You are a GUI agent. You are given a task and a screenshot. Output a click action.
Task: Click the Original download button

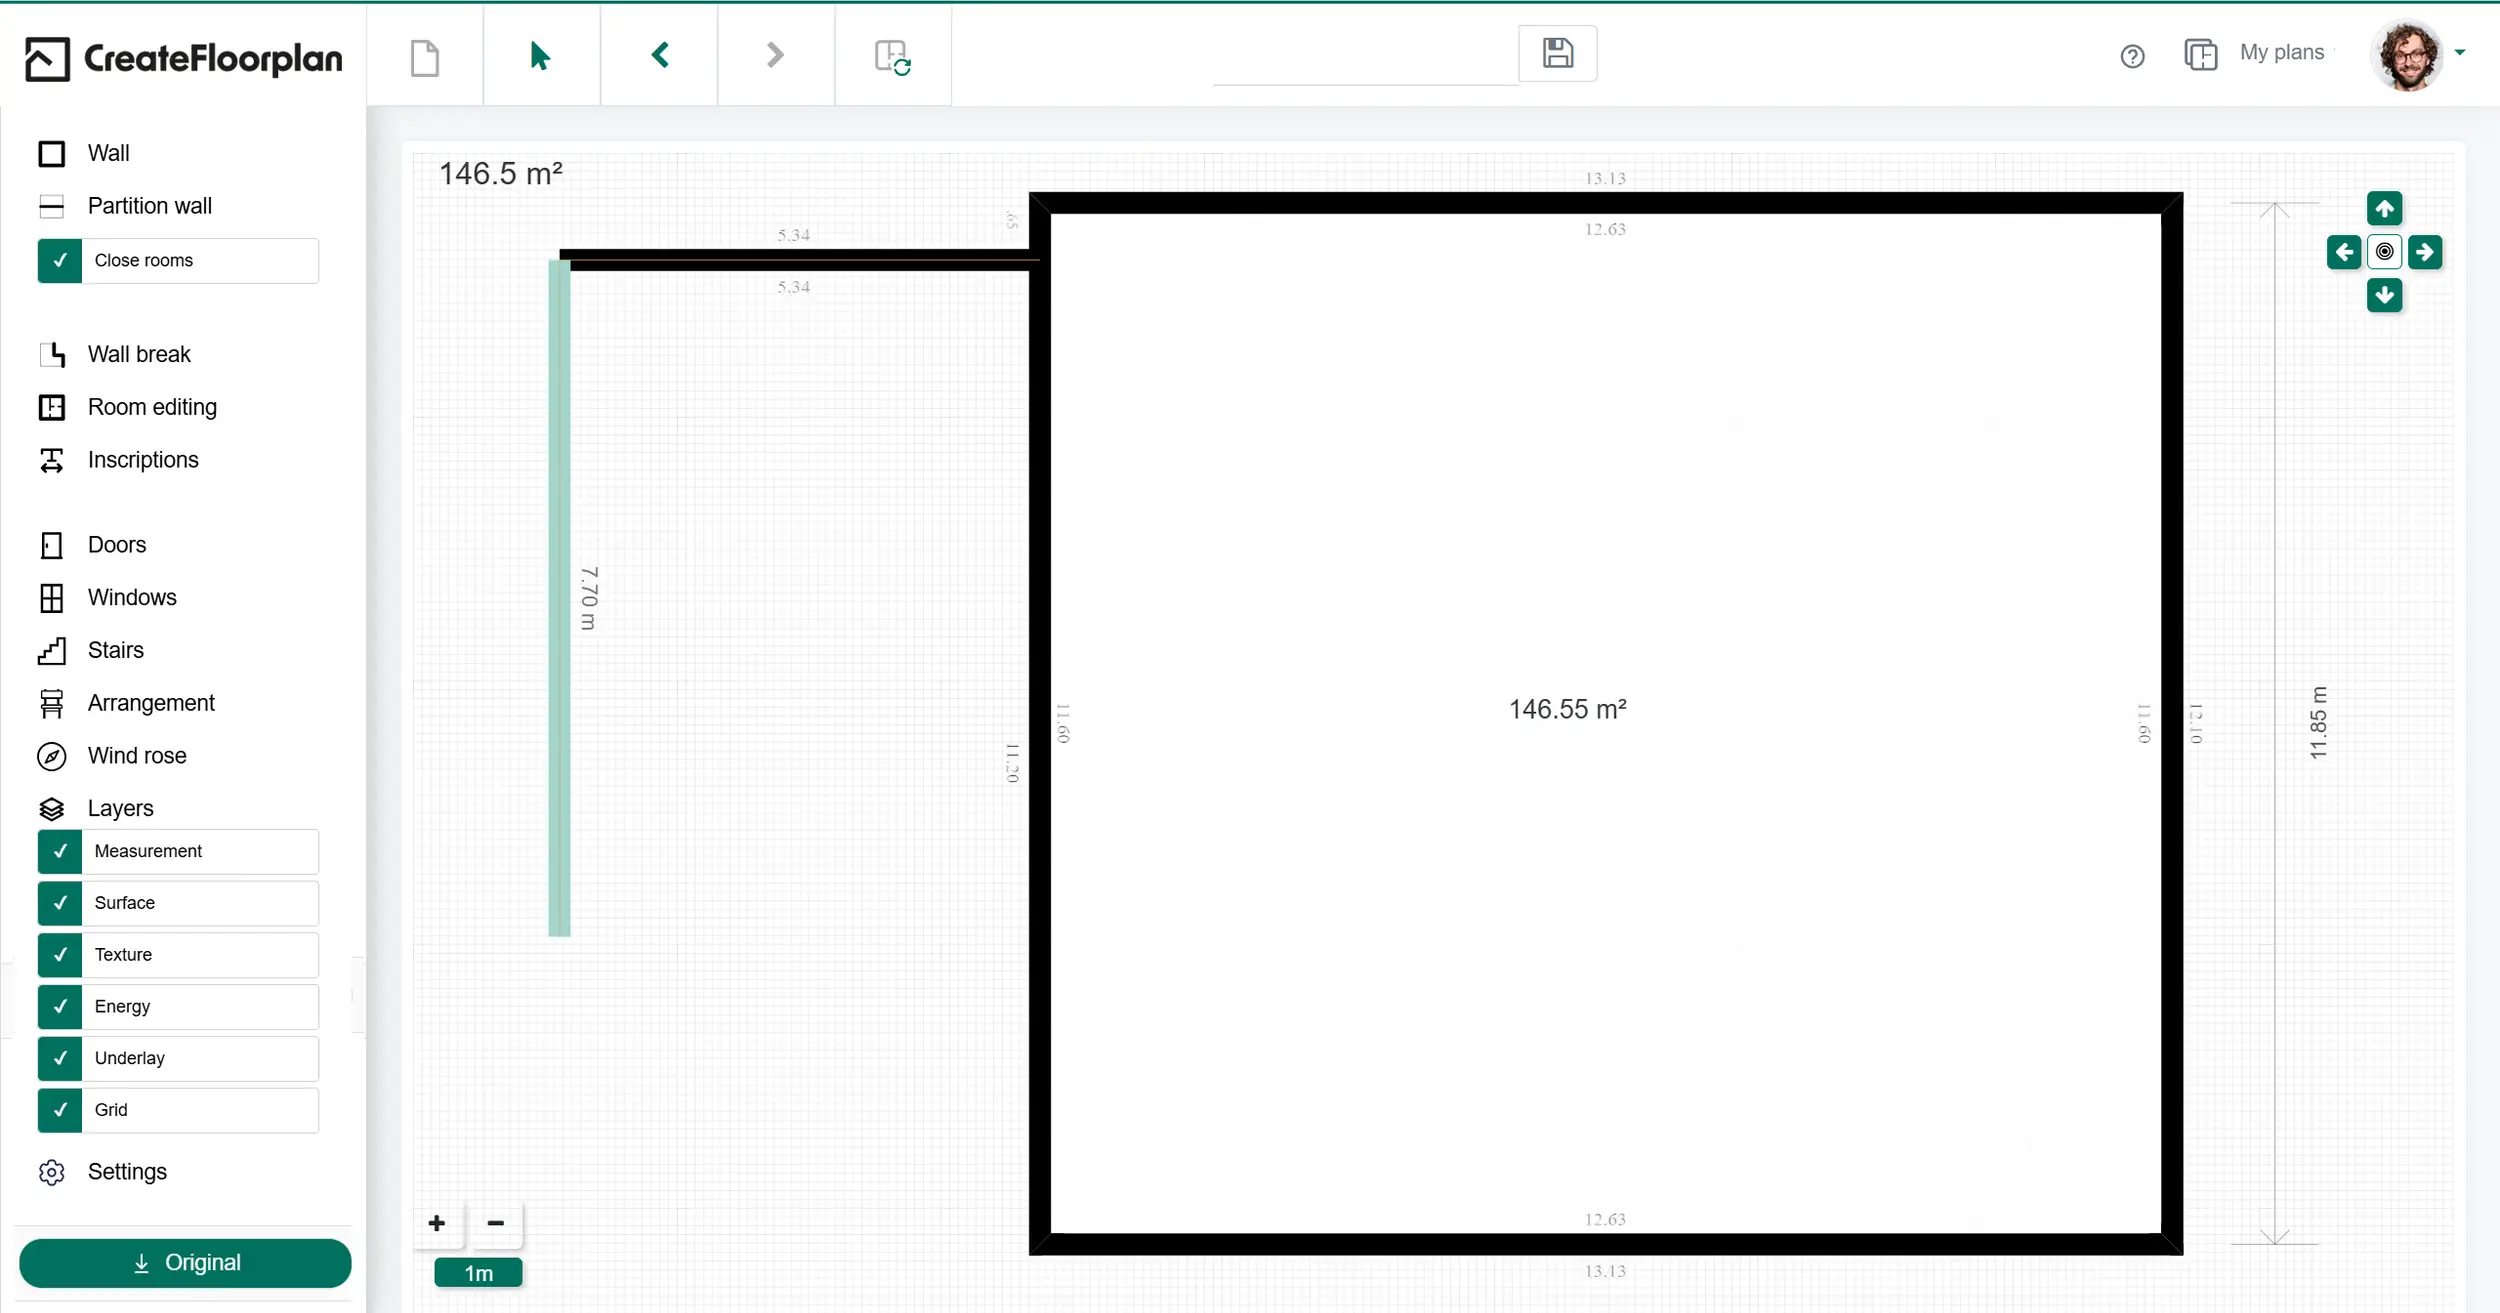(185, 1263)
